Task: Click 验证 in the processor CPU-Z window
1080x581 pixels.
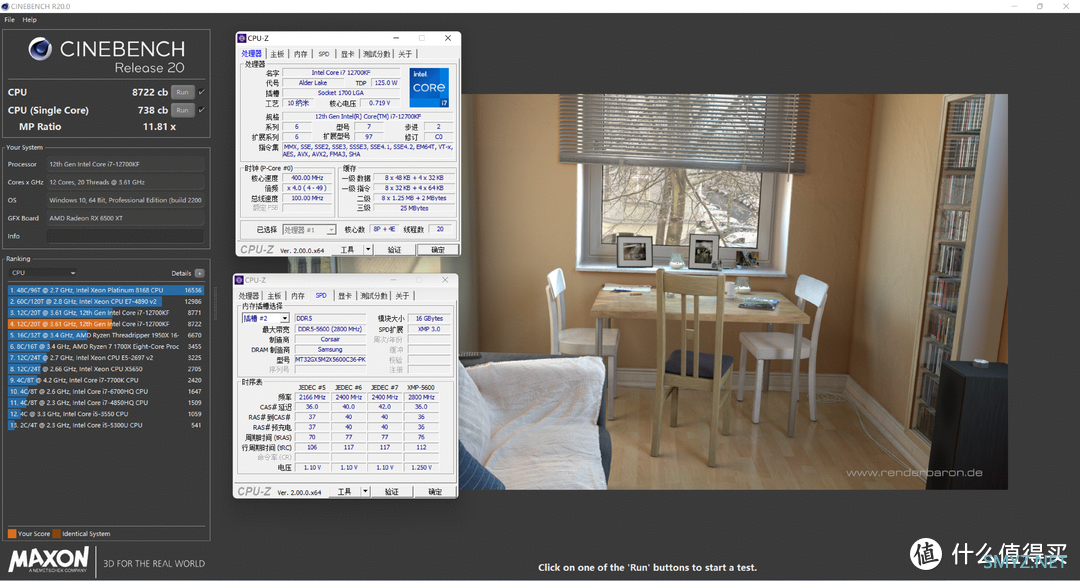Action: tap(394, 250)
